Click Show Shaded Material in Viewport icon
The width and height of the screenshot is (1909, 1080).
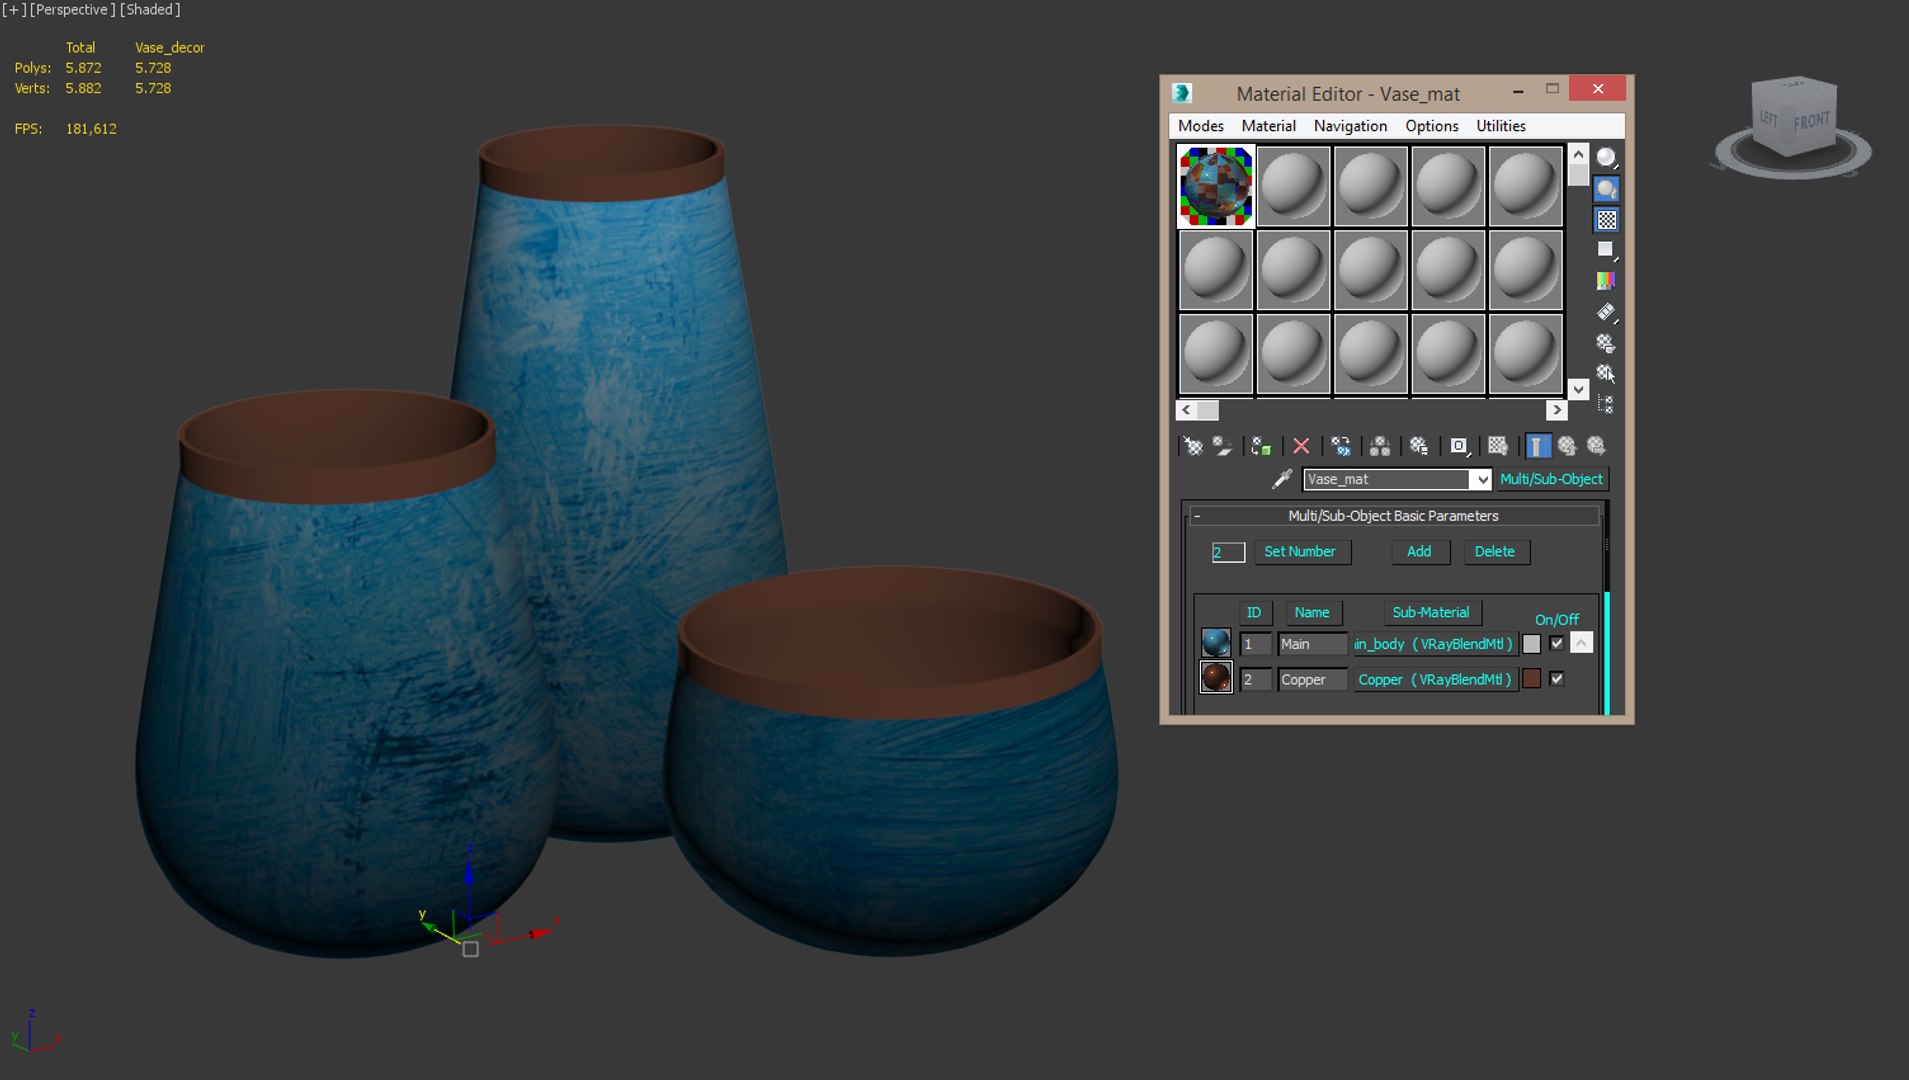[1498, 446]
